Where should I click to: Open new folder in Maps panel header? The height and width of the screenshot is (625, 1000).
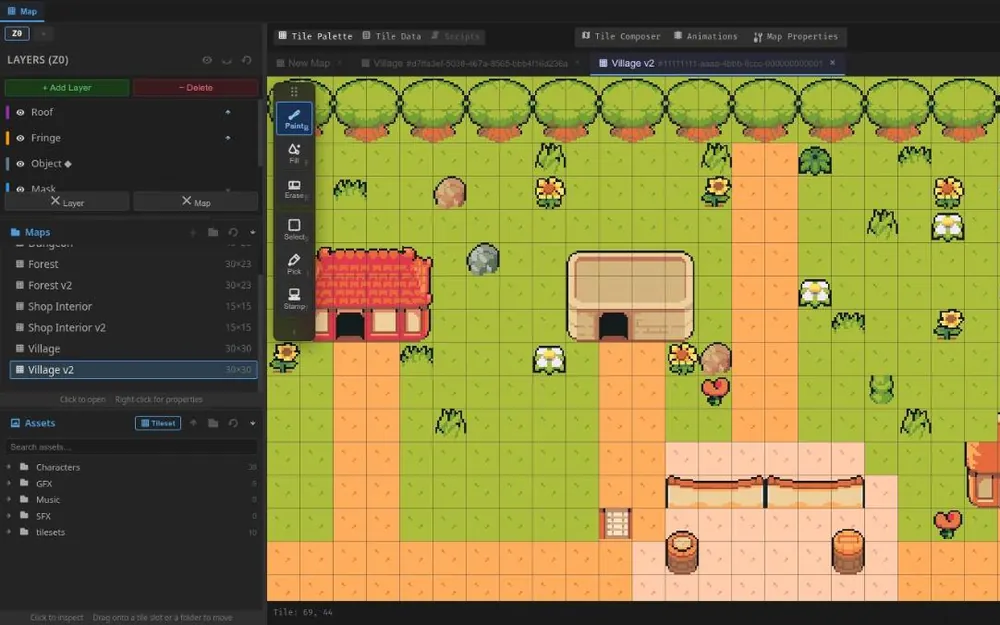point(213,232)
